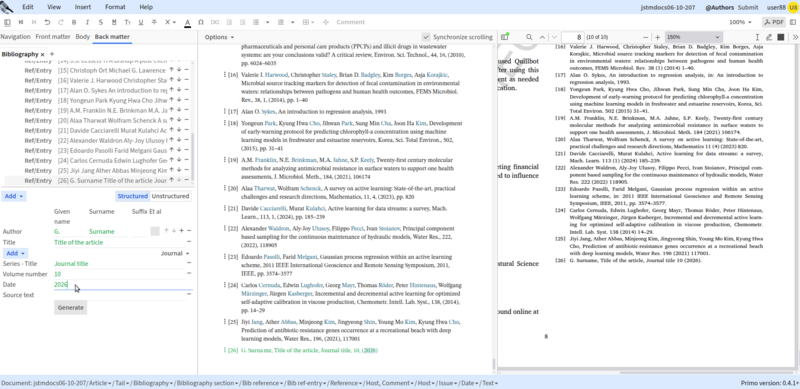This screenshot has height=389, width=800.
Task: Switch to the Body tab
Action: pyautogui.click(x=83, y=37)
